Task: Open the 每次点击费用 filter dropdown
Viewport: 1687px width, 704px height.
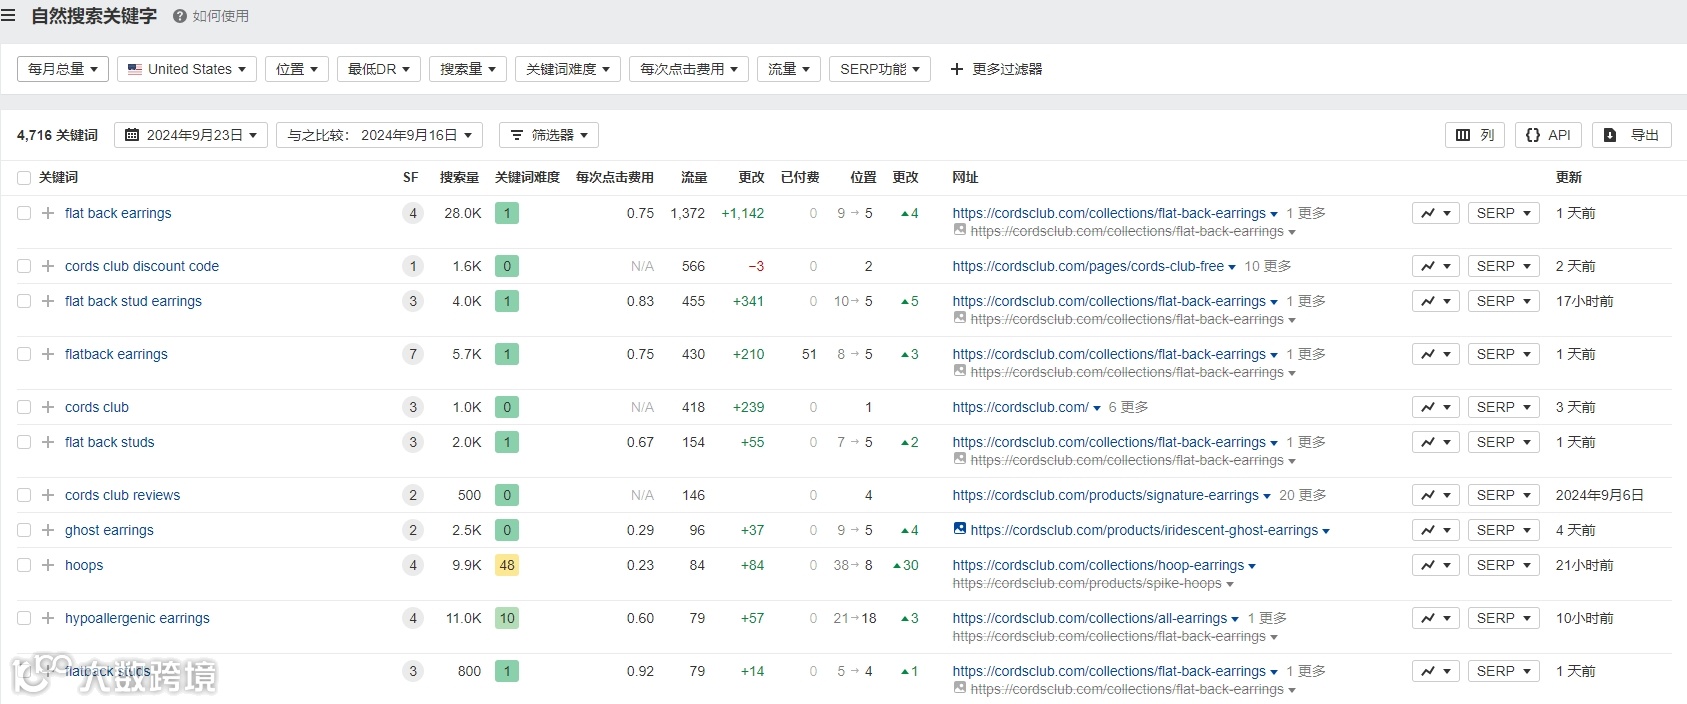Action: pos(689,69)
